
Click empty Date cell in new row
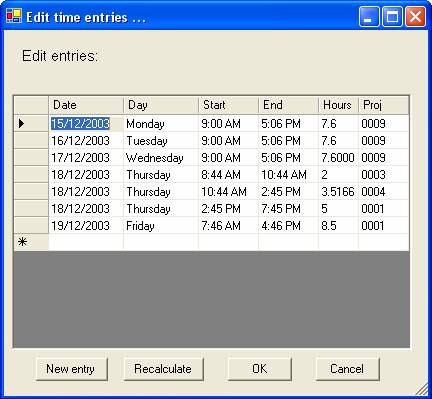[86, 242]
